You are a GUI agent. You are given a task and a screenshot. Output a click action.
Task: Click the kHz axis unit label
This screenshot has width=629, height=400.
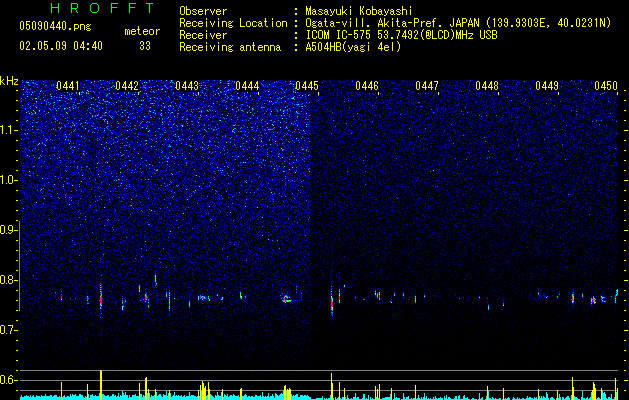point(9,81)
